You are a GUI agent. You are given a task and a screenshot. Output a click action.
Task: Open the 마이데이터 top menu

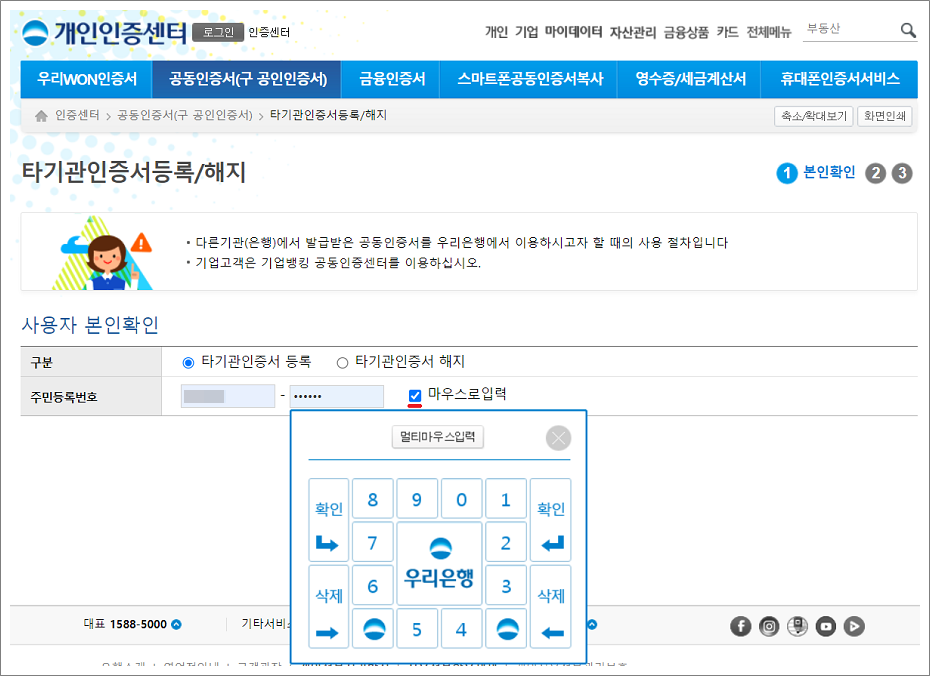573,32
